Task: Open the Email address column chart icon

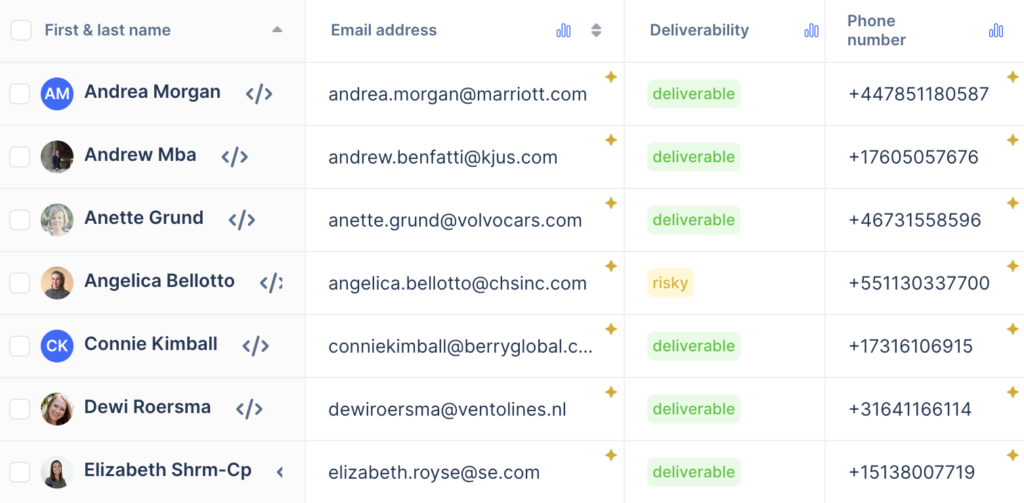Action: pos(564,31)
